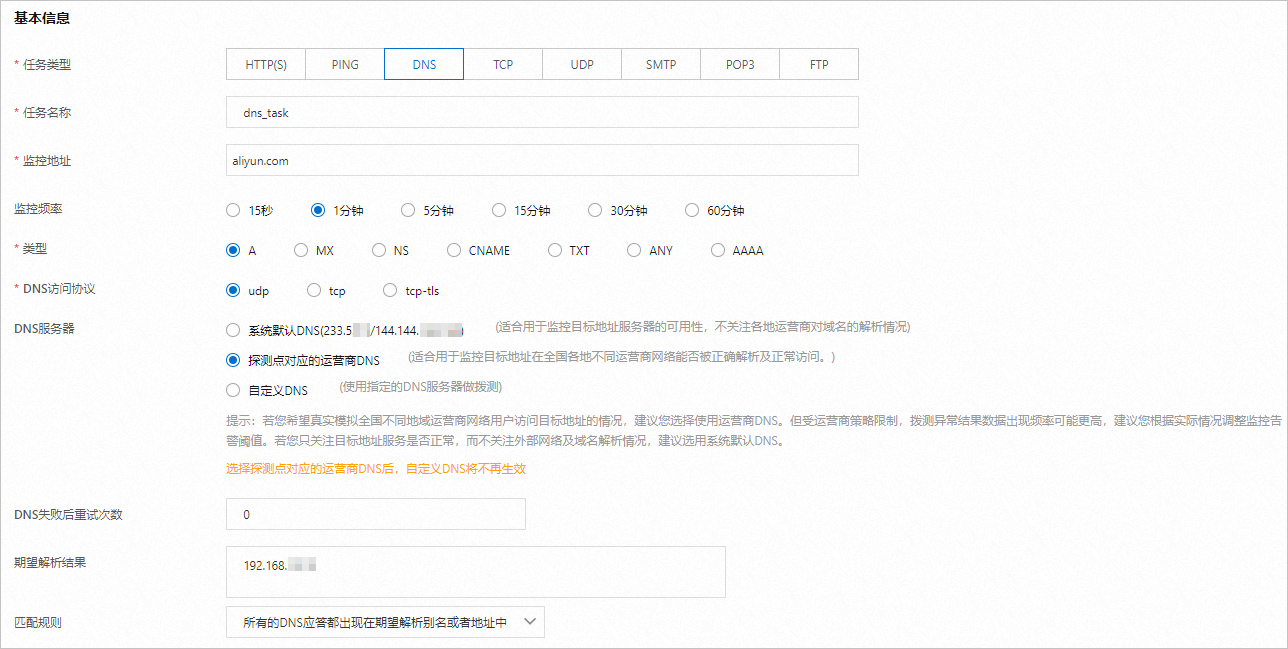Choose the 15秒 monitoring frequency
Image resolution: width=1288 pixels, height=649 pixels.
coord(233,210)
